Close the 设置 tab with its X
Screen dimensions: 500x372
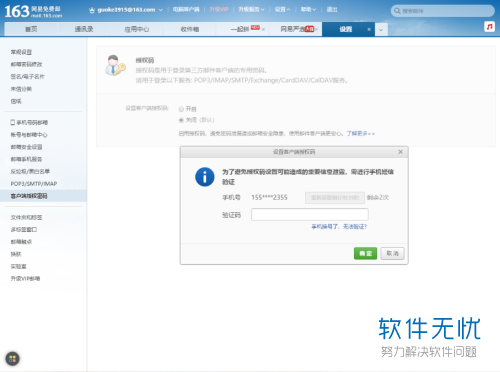[369, 29]
